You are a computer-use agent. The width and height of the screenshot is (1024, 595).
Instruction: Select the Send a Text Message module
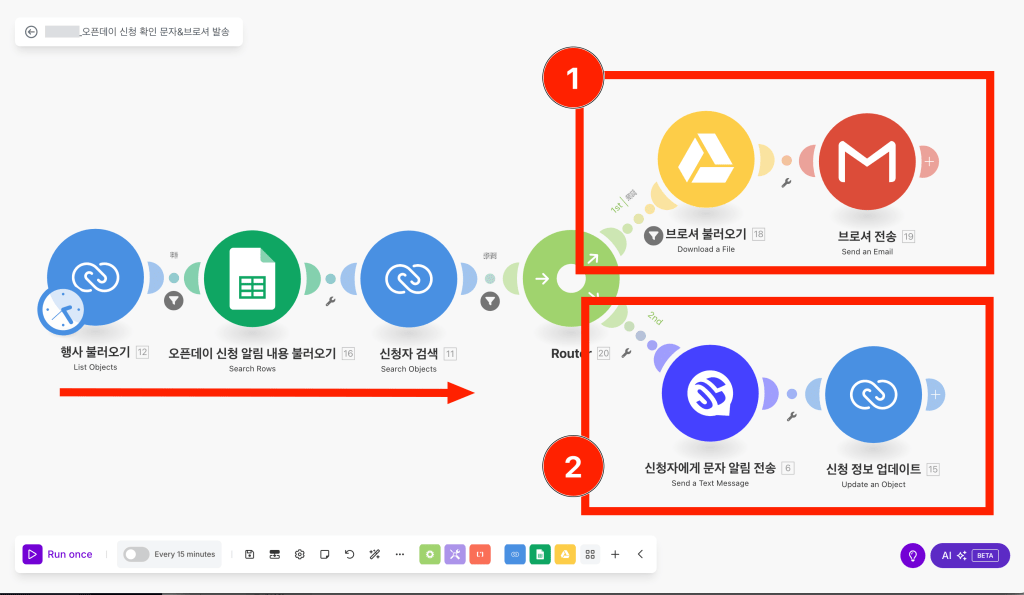pyautogui.click(x=710, y=395)
